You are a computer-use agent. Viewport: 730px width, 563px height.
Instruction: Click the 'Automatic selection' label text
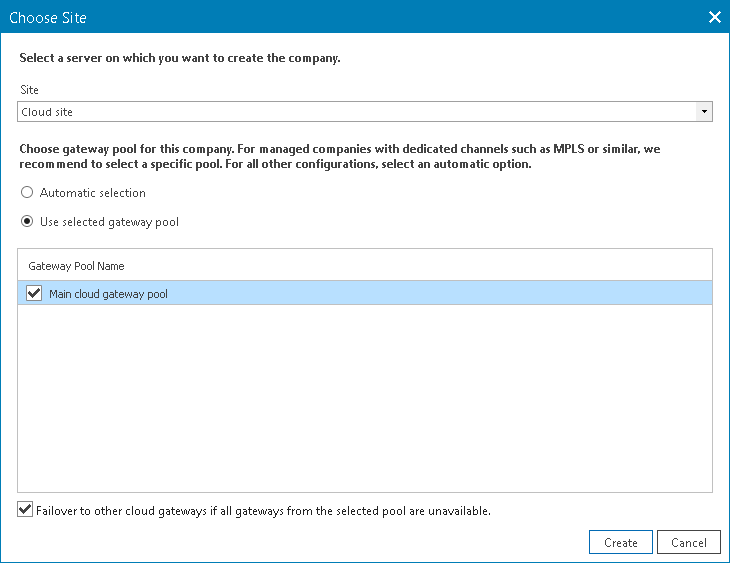click(x=93, y=193)
